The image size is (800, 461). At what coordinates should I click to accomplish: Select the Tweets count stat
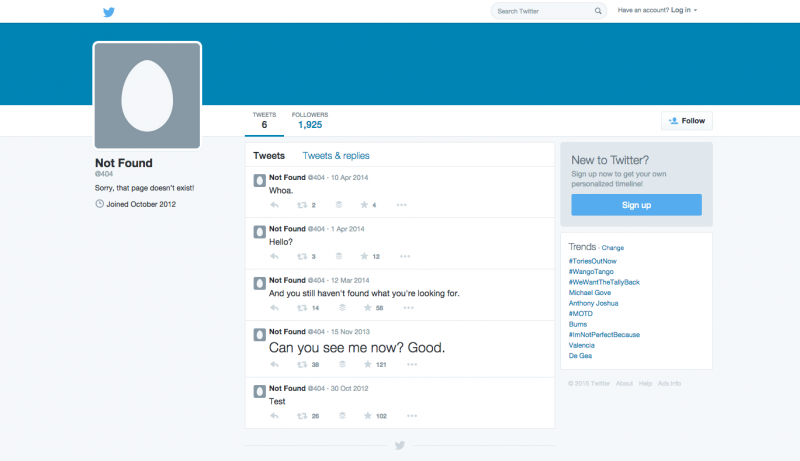[264, 121]
